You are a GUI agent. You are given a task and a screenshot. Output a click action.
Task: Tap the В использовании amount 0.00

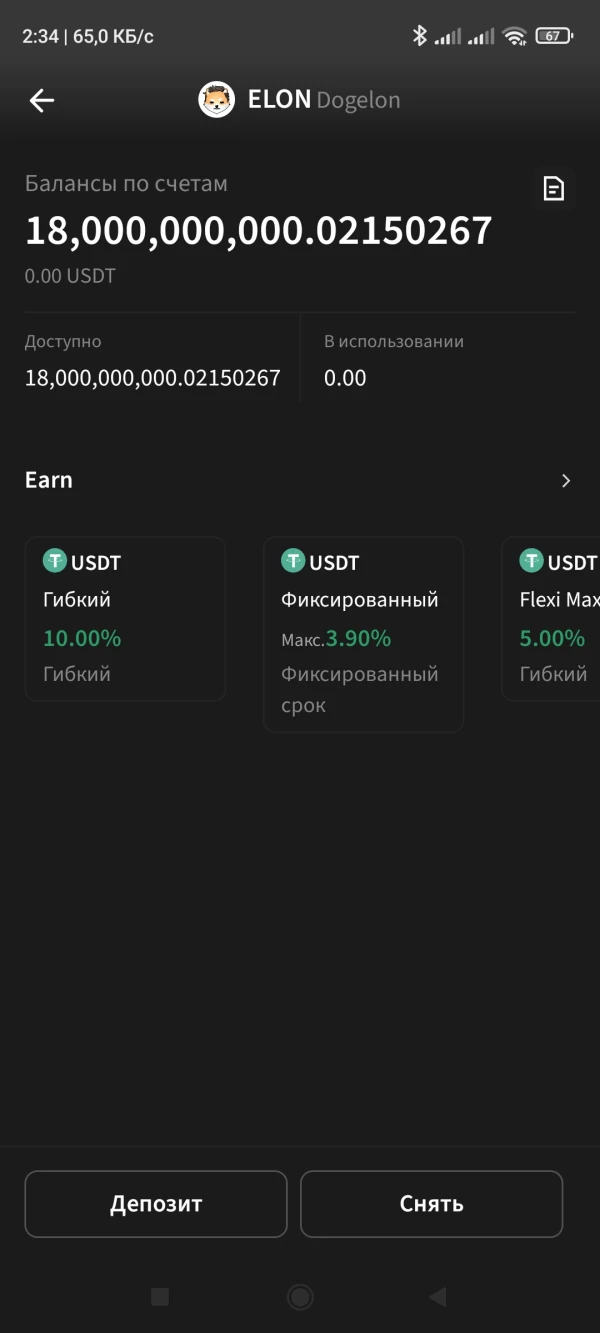[x=345, y=378]
